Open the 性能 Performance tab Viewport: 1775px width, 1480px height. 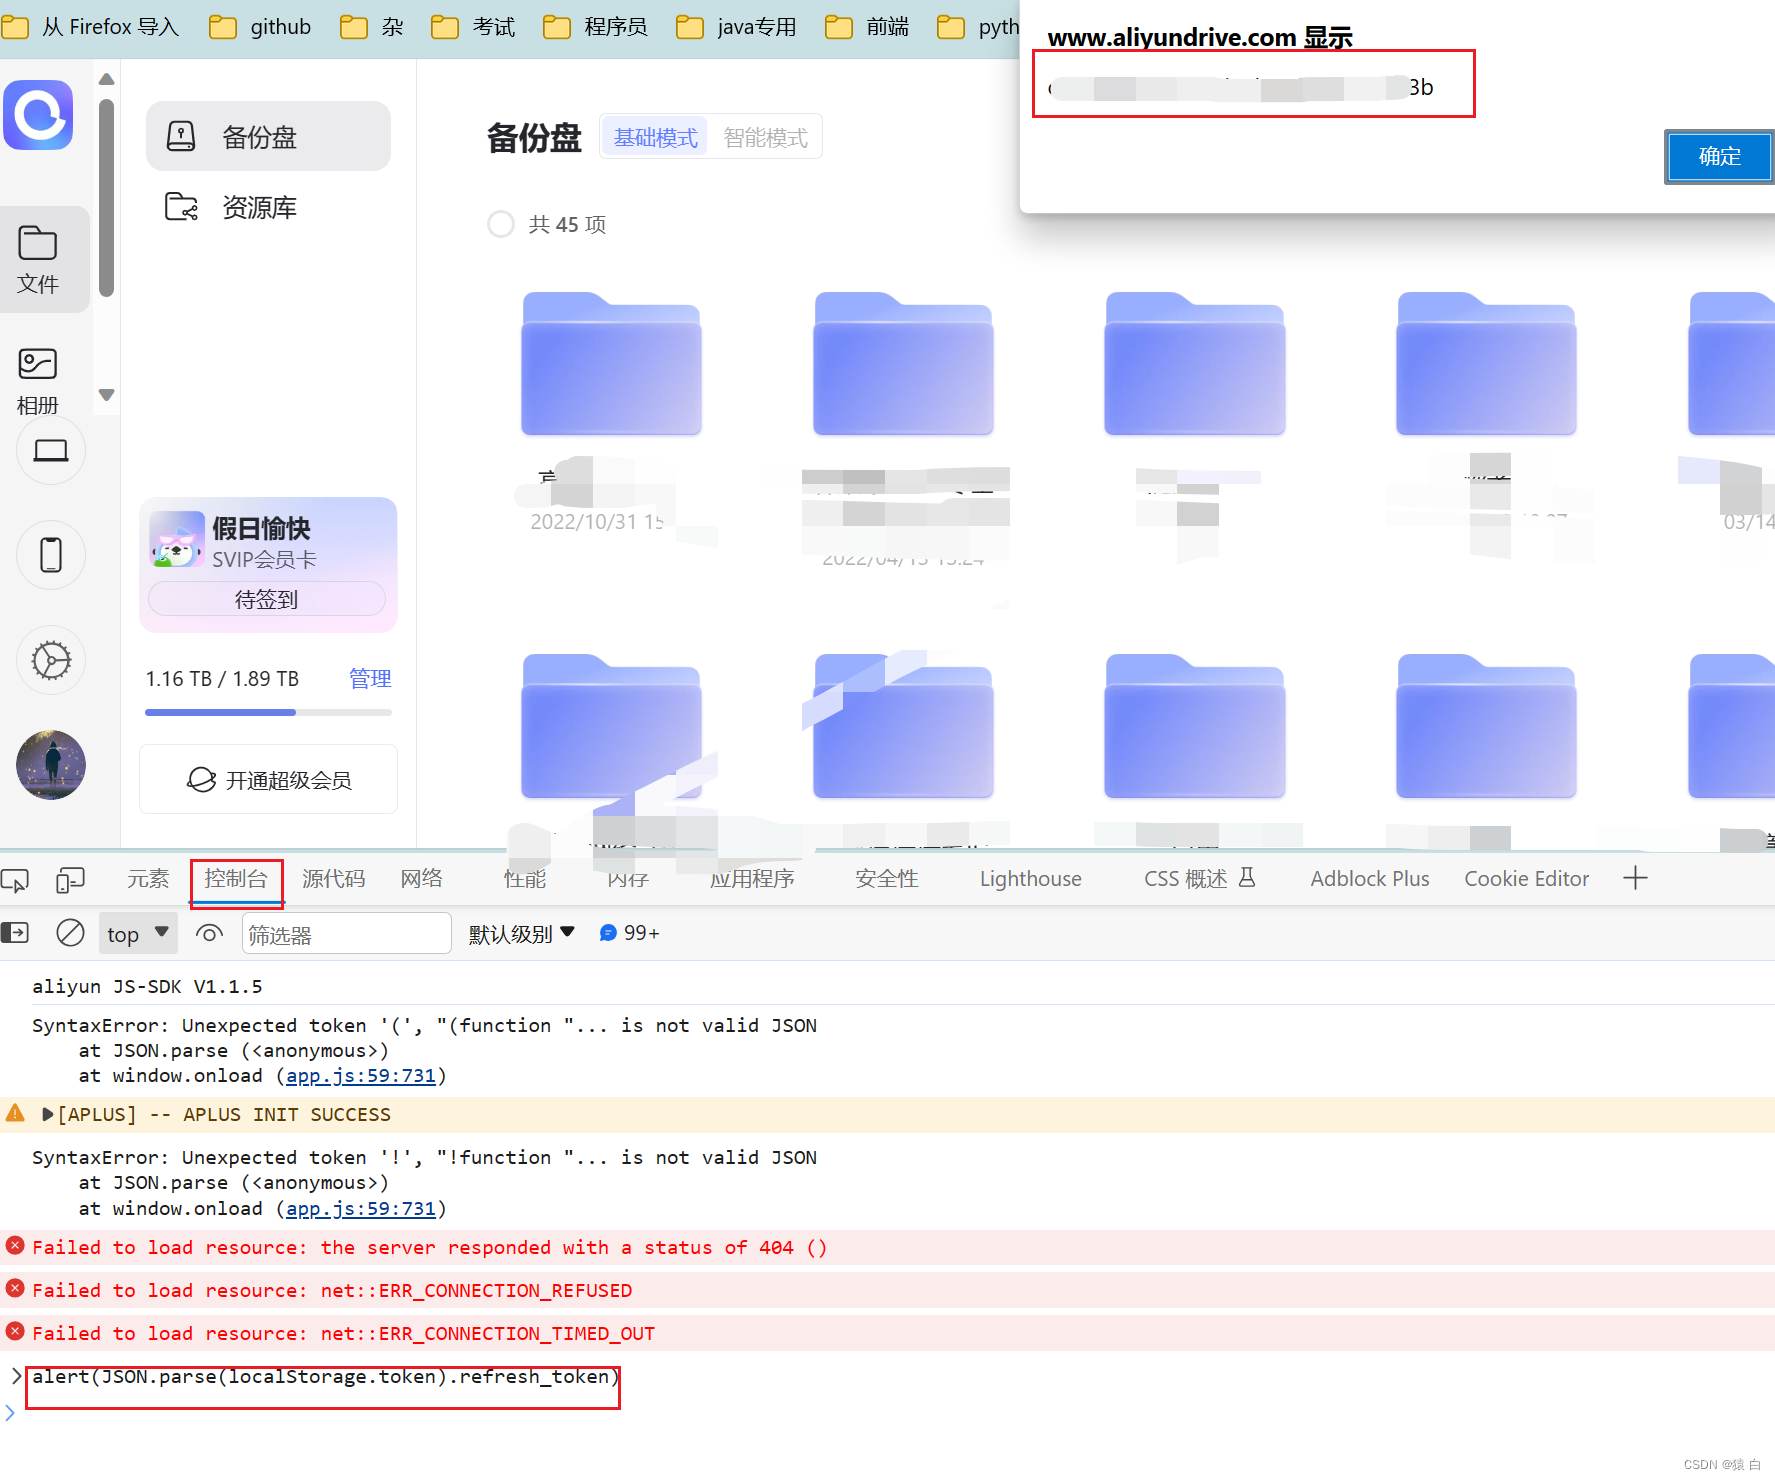[525, 879]
